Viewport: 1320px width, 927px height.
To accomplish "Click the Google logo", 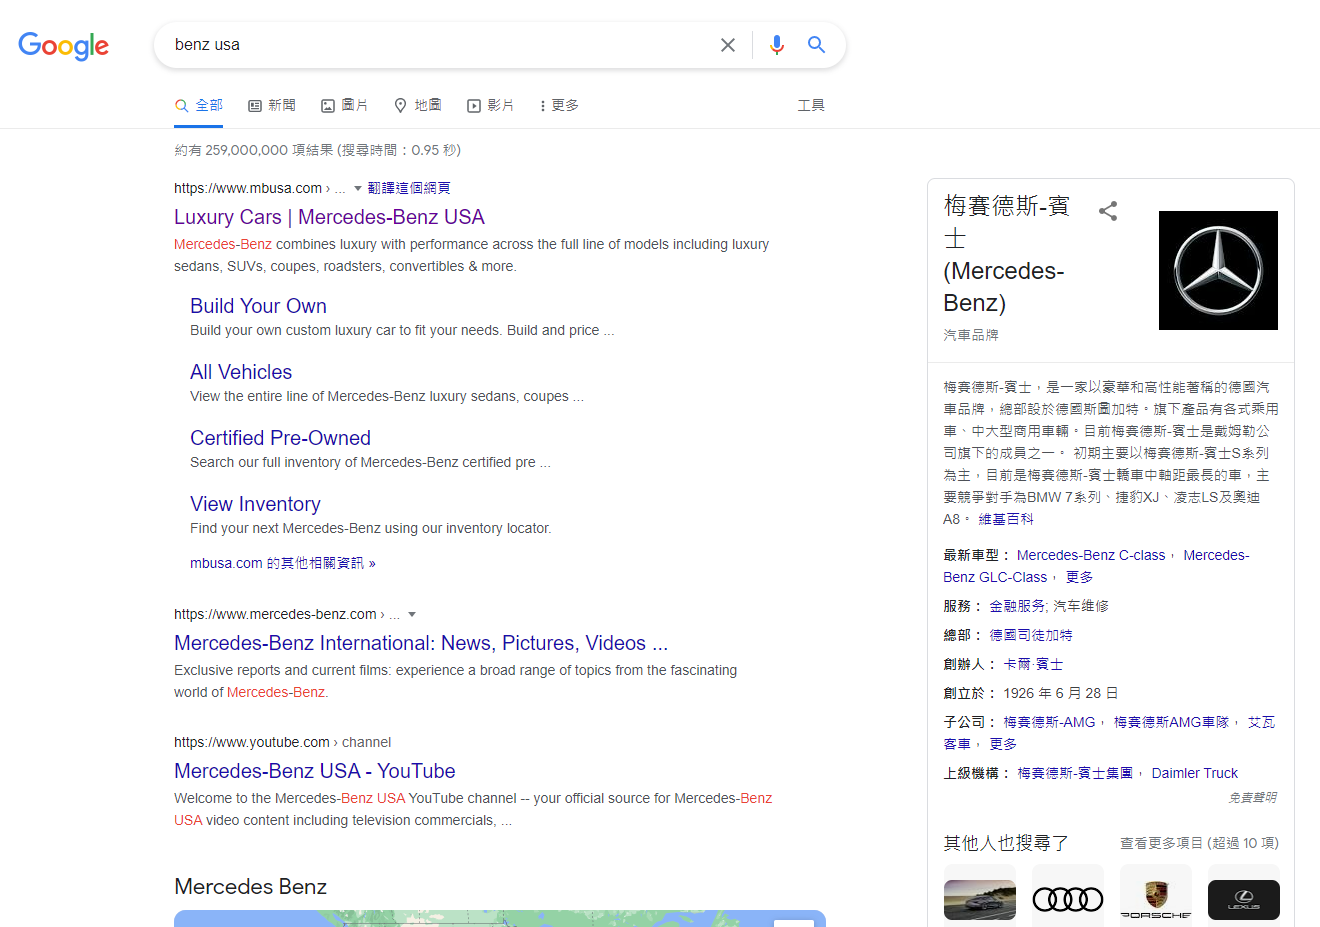I will (x=63, y=45).
